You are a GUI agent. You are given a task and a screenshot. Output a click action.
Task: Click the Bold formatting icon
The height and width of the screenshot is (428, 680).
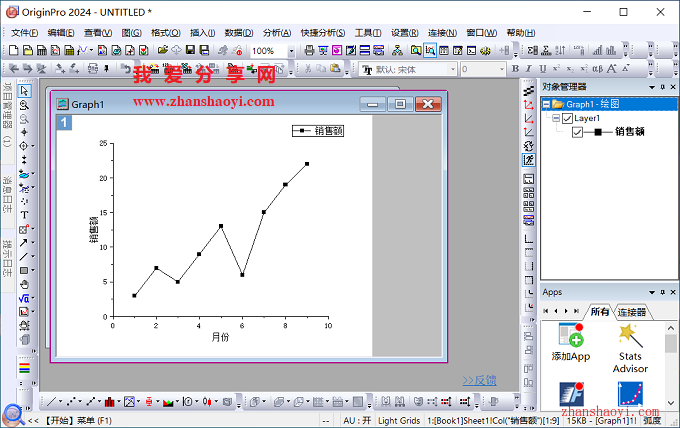coord(515,69)
